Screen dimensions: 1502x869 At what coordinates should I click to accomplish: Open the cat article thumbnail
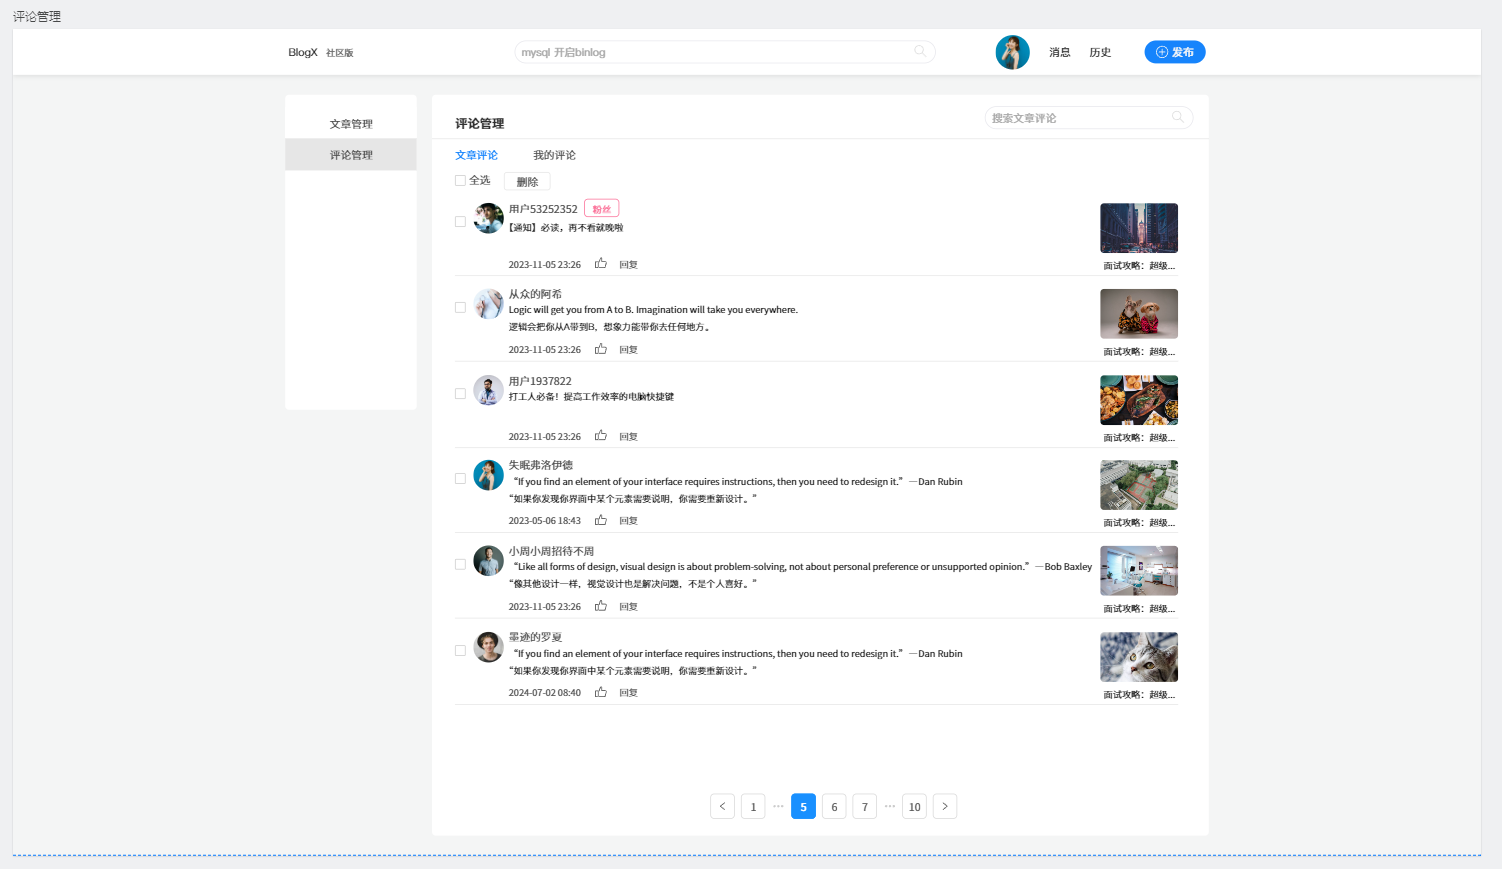point(1138,657)
